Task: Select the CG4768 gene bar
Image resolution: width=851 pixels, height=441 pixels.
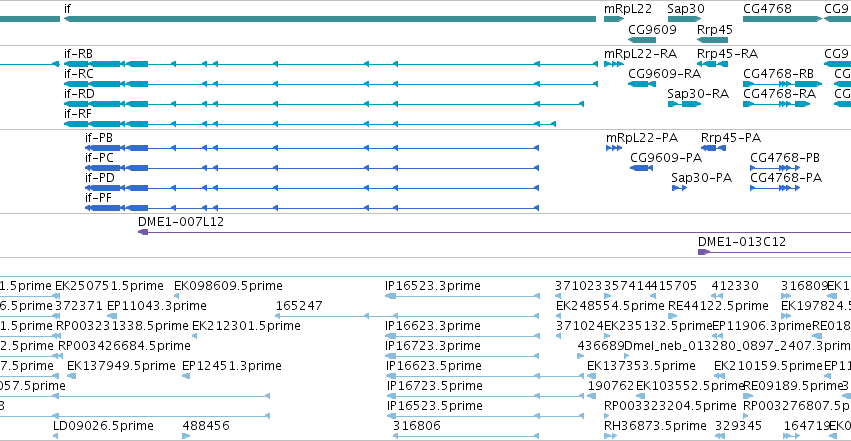Action: pos(783,19)
